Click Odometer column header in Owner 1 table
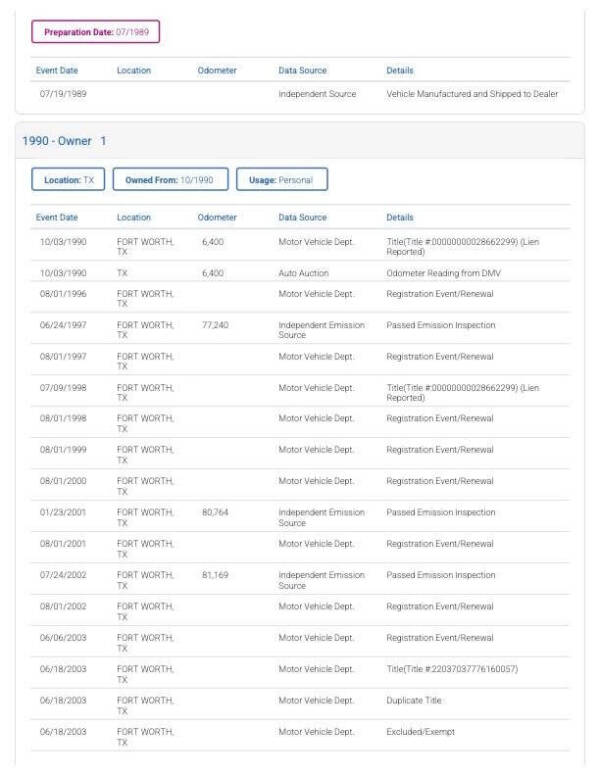The image size is (600, 776). (x=216, y=217)
